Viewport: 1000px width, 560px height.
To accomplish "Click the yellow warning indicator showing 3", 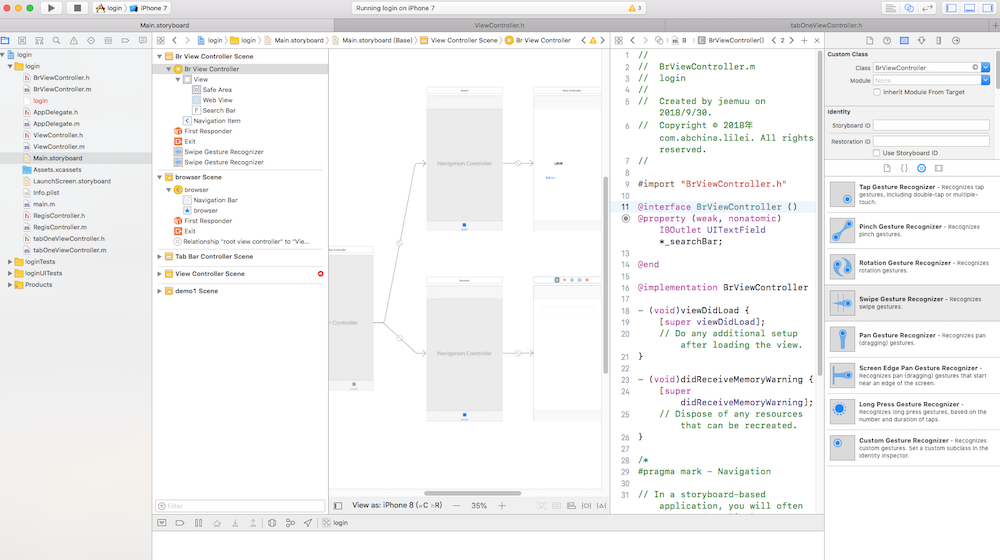I will (634, 8).
